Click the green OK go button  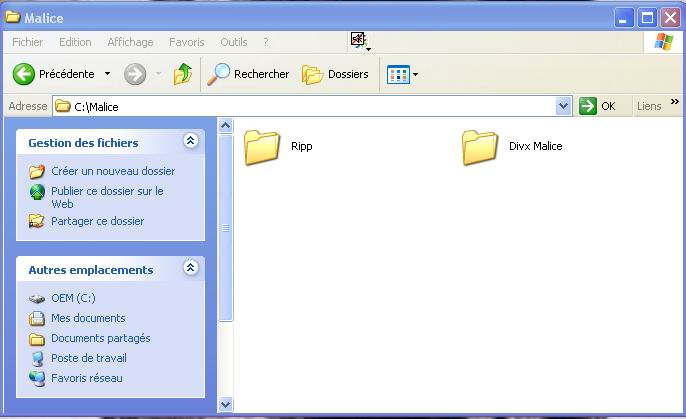pos(597,106)
